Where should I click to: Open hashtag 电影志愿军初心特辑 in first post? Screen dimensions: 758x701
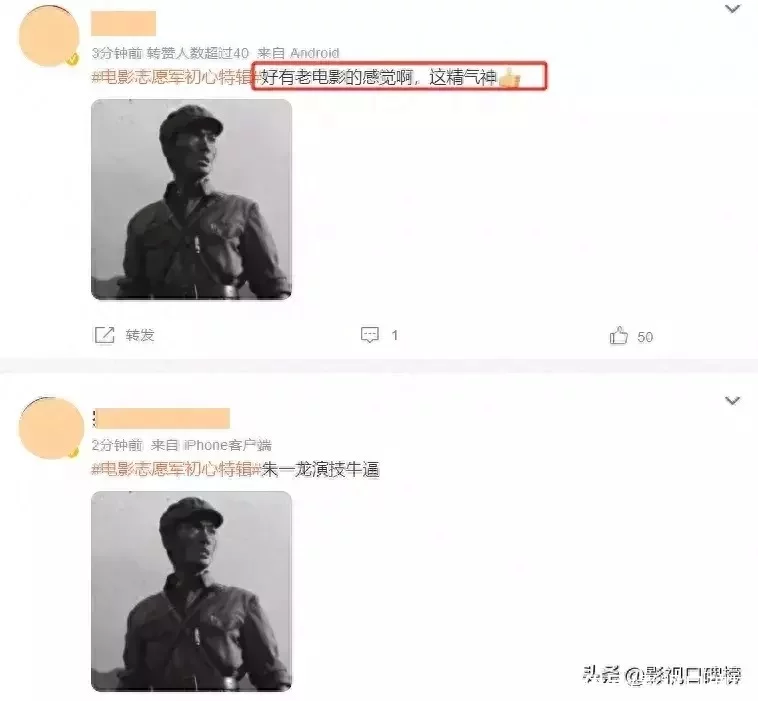coord(176,77)
